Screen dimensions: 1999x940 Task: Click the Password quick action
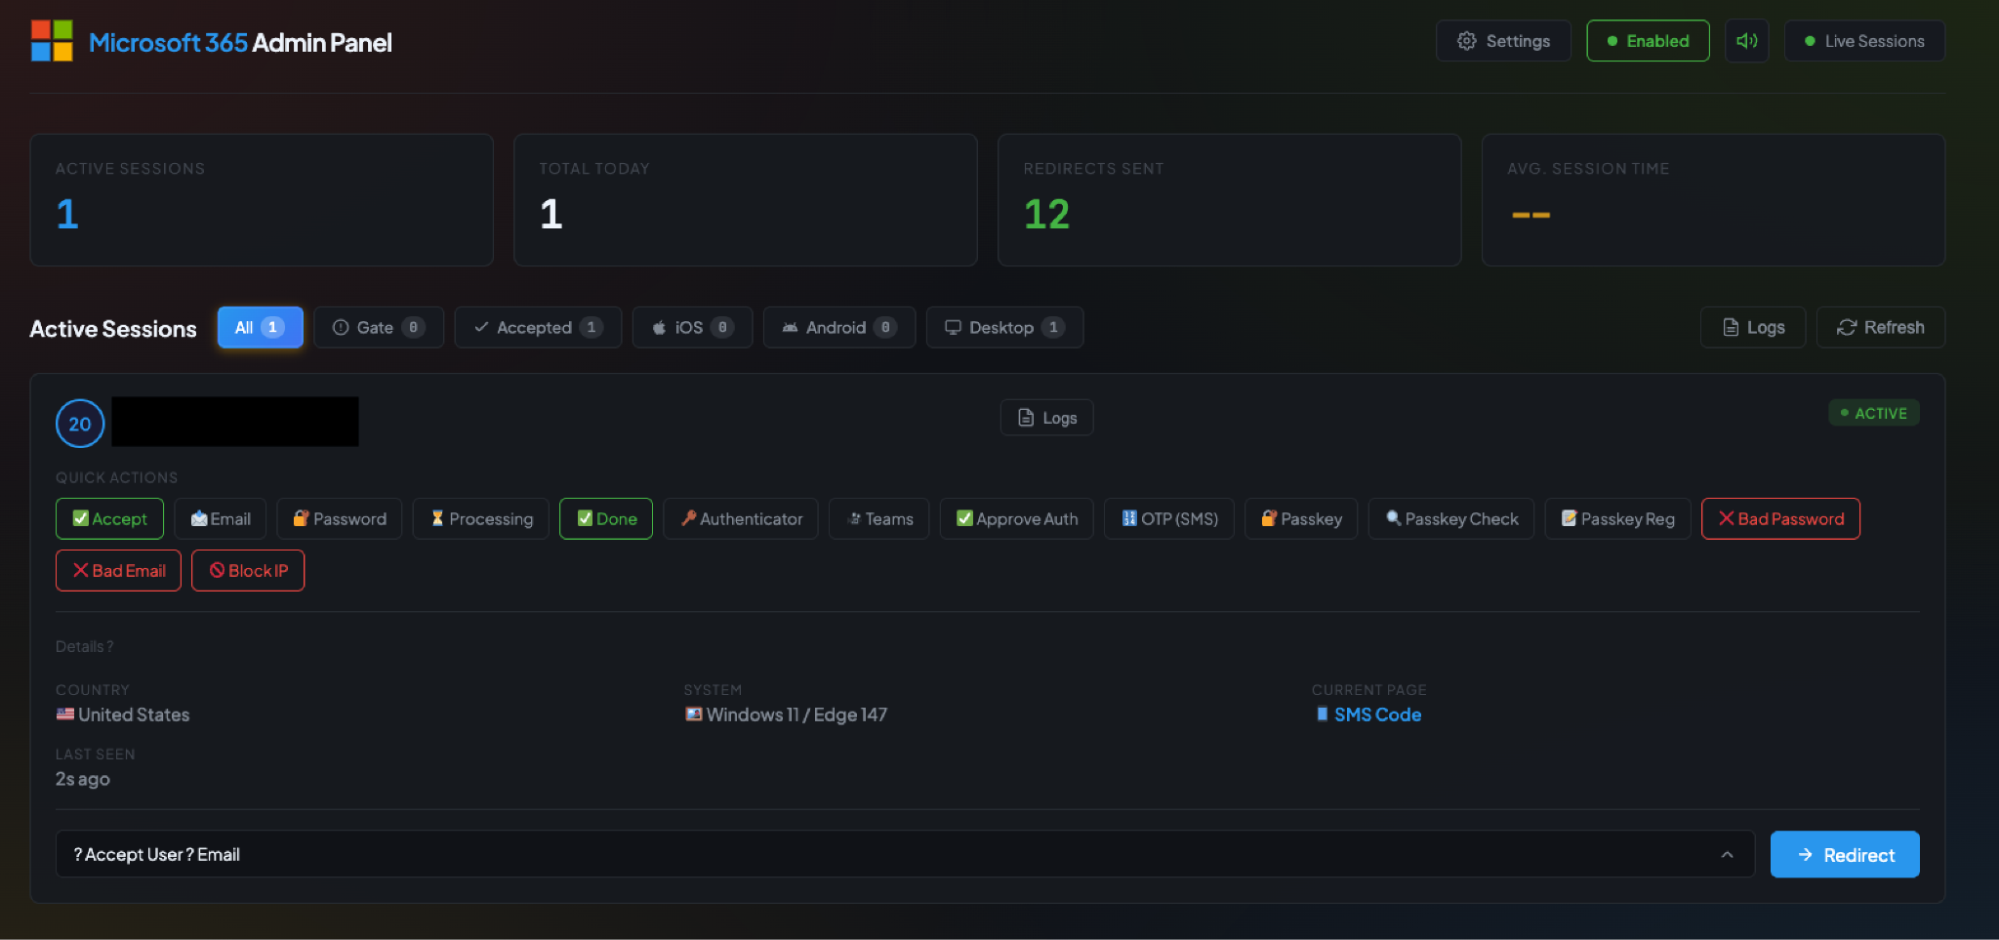click(339, 518)
